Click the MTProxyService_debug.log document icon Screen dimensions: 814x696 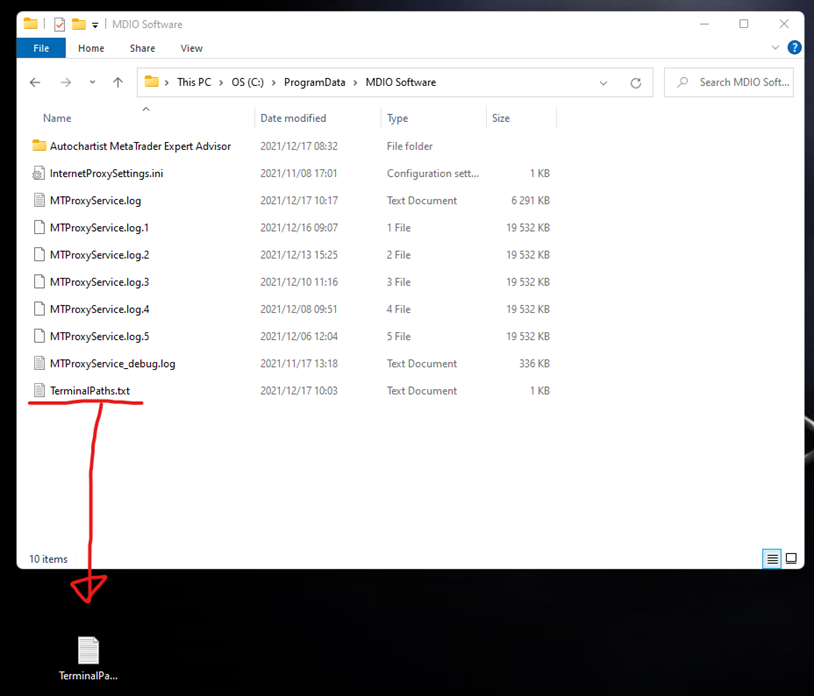[39, 363]
